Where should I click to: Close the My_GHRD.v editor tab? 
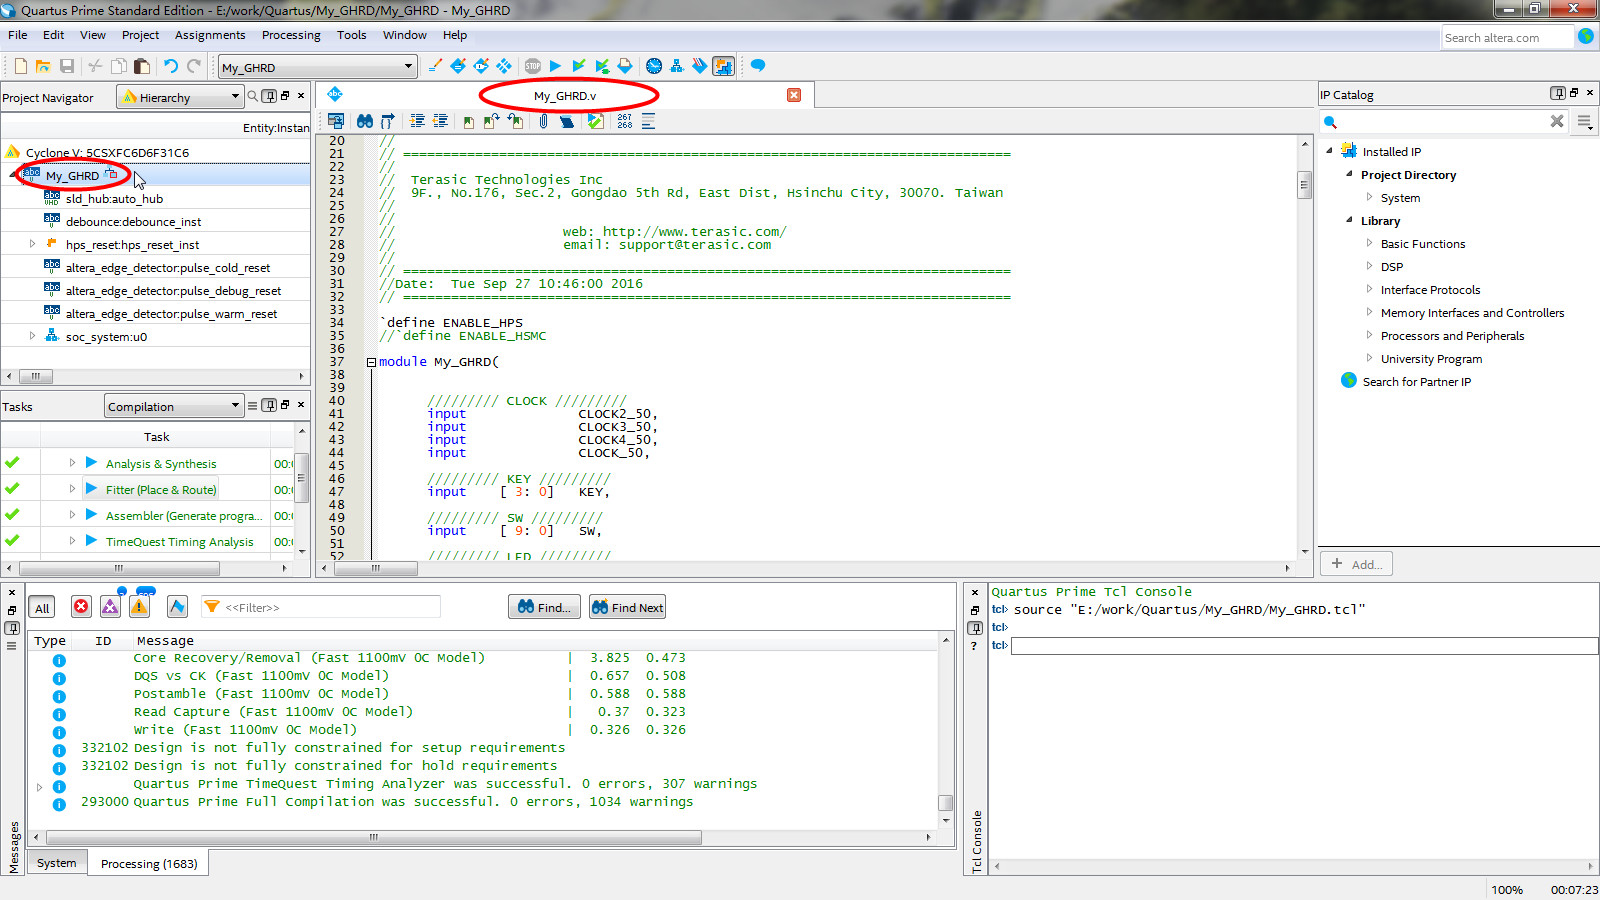tap(794, 95)
